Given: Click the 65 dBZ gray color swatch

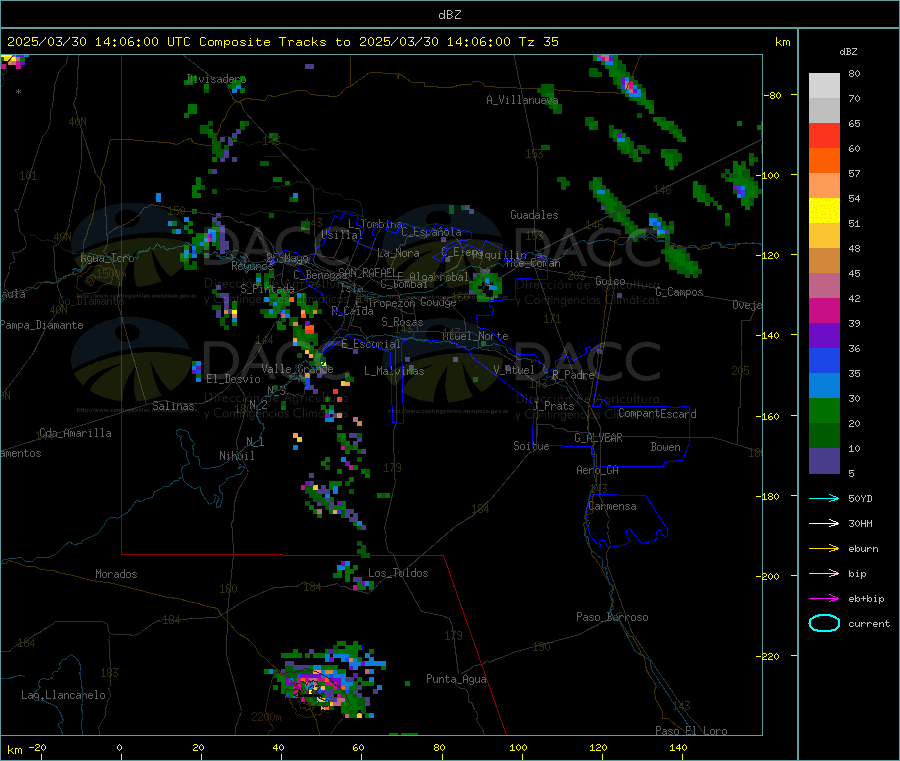Looking at the screenshot, I should click(x=824, y=111).
